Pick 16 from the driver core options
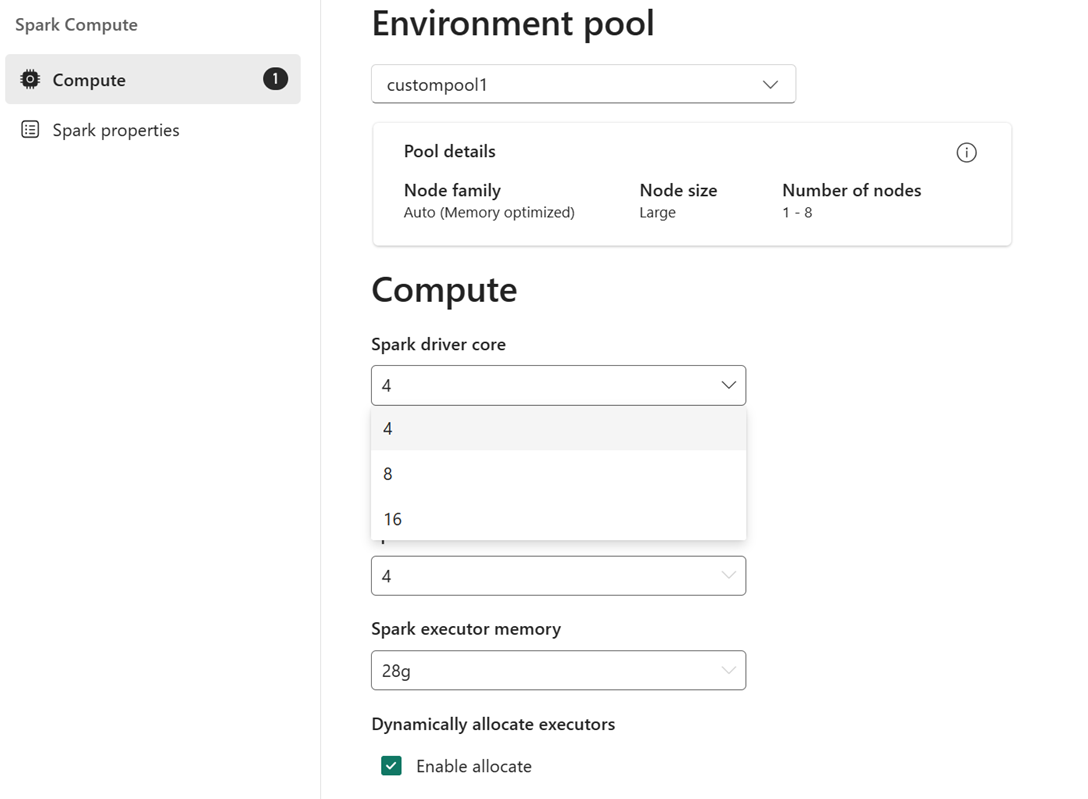The width and height of the screenshot is (1088, 799). click(x=557, y=519)
